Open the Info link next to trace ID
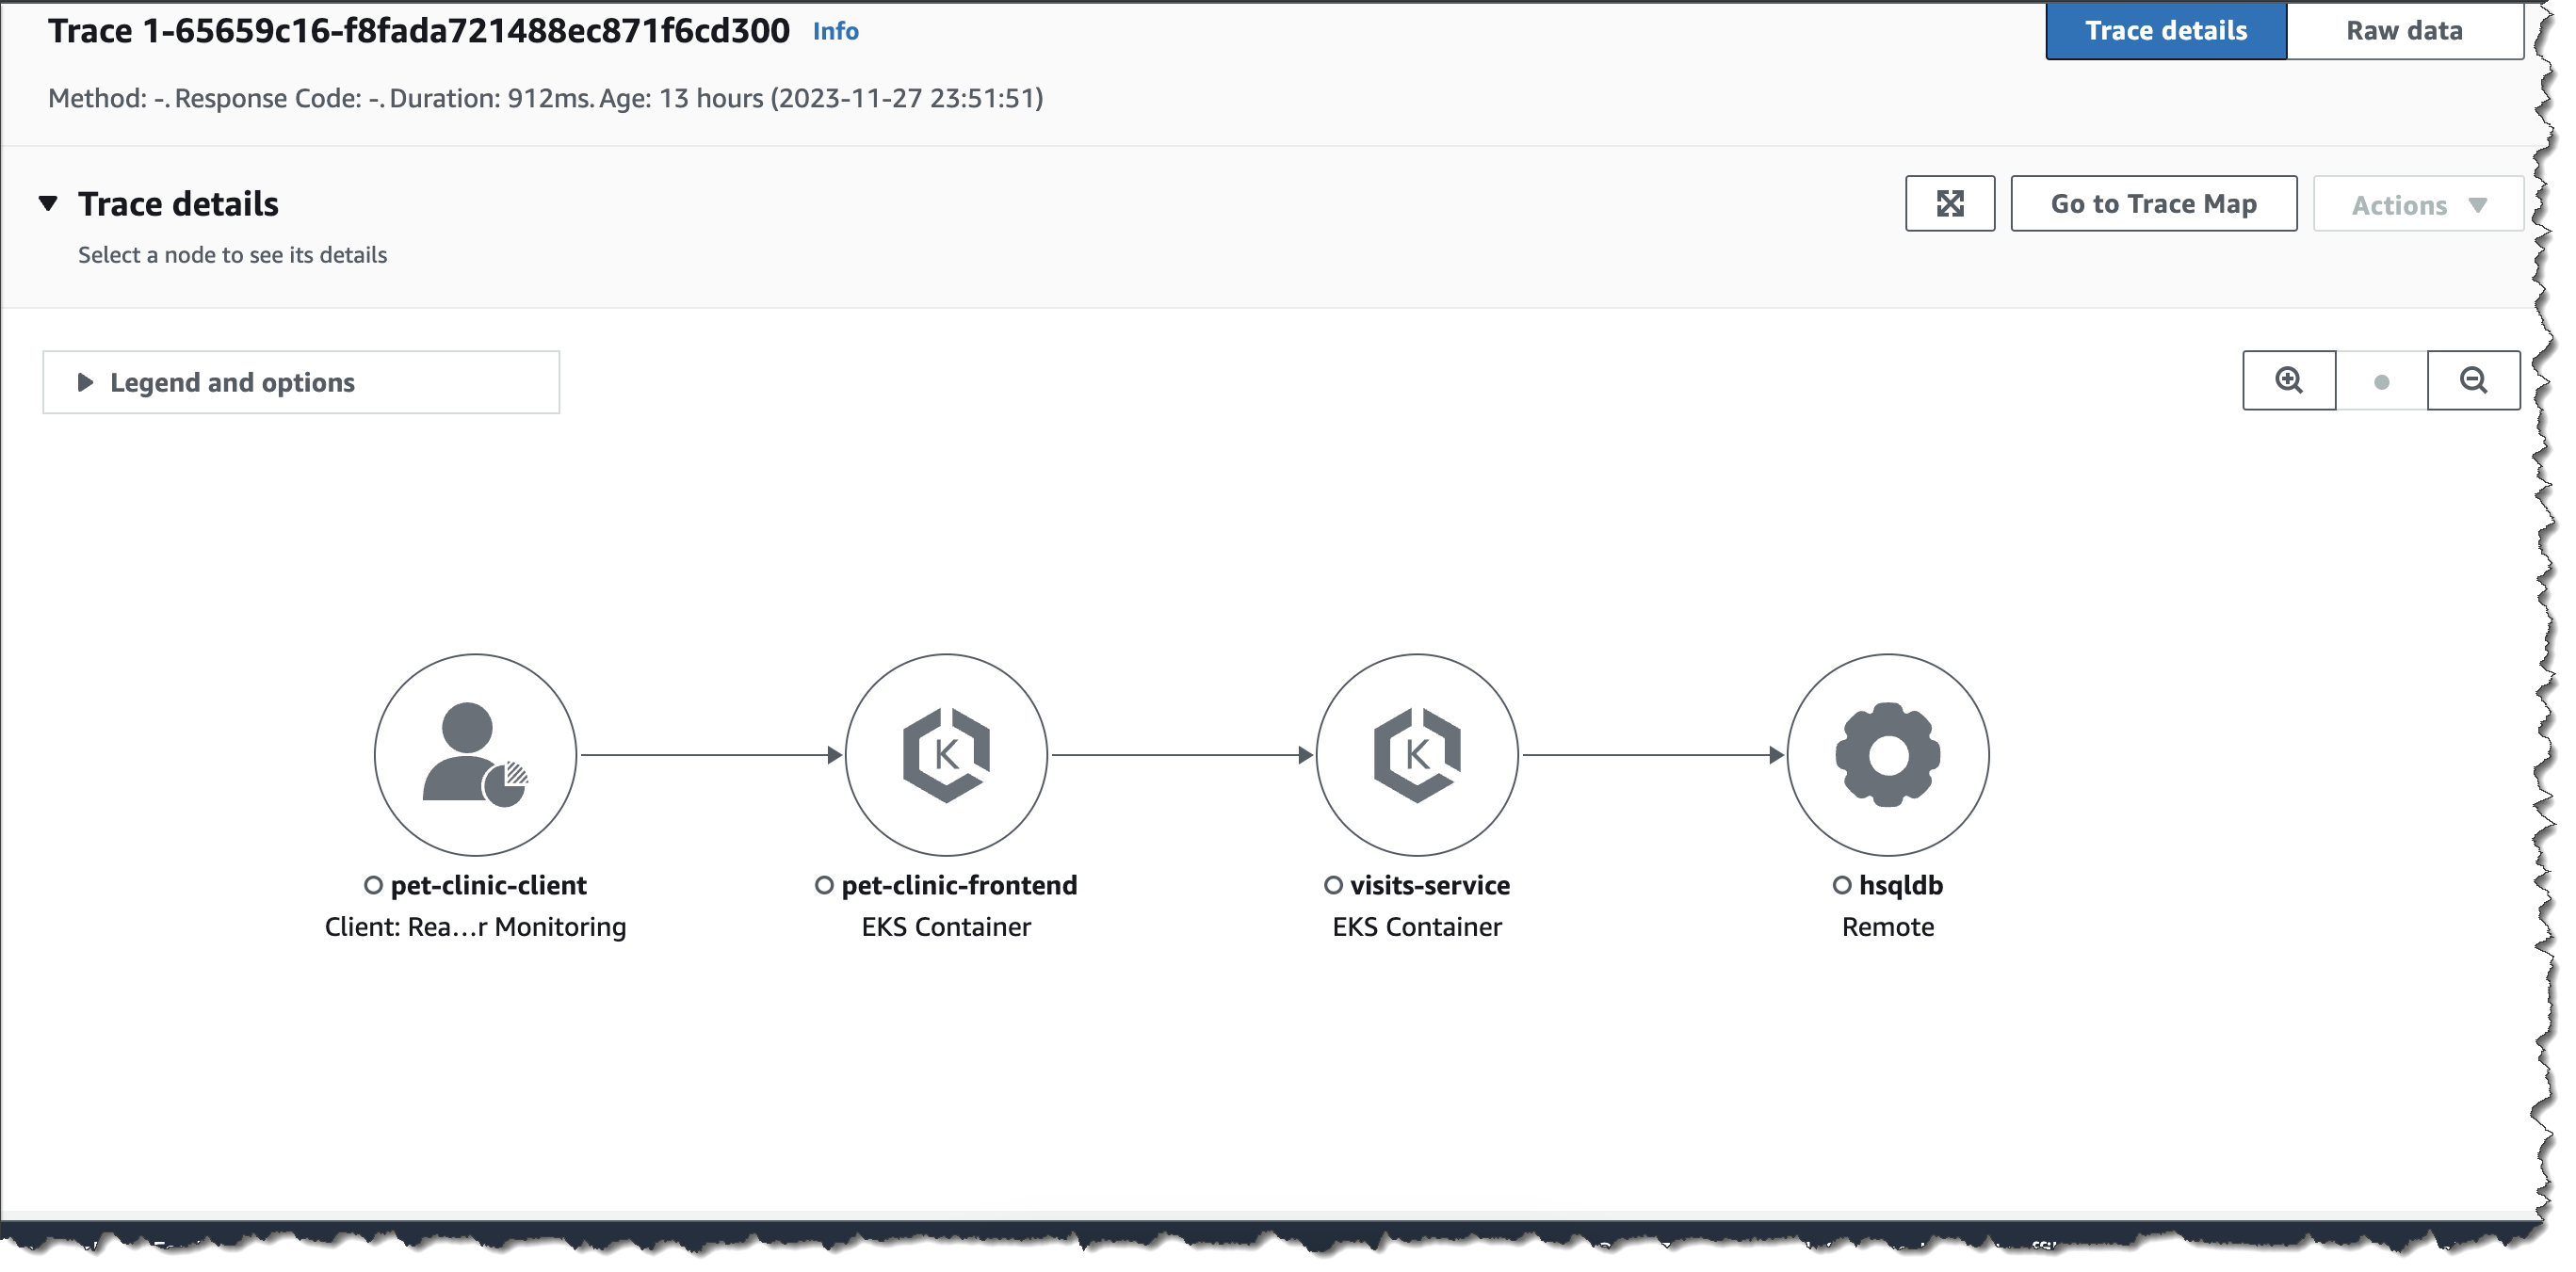The height and width of the screenshot is (1272, 2576). pos(835,32)
